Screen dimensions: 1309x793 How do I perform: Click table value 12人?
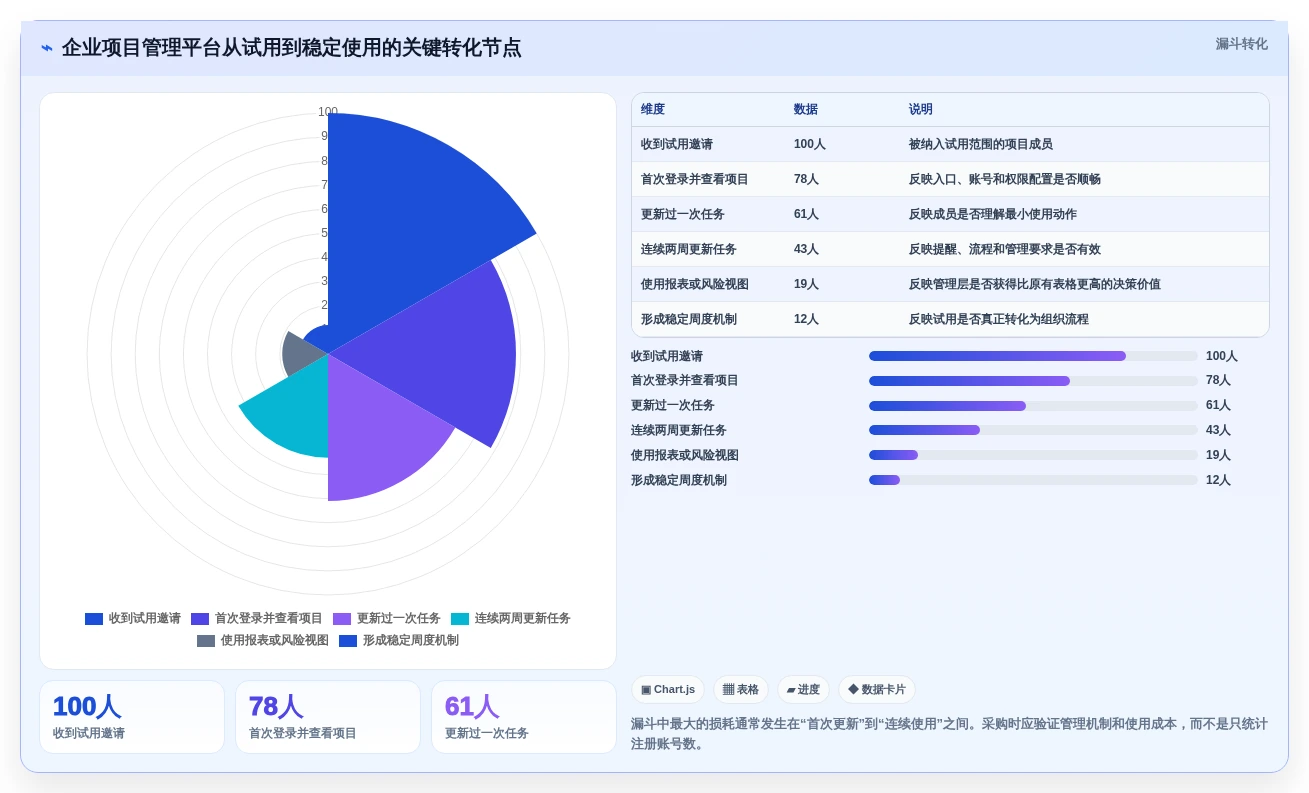tap(806, 319)
